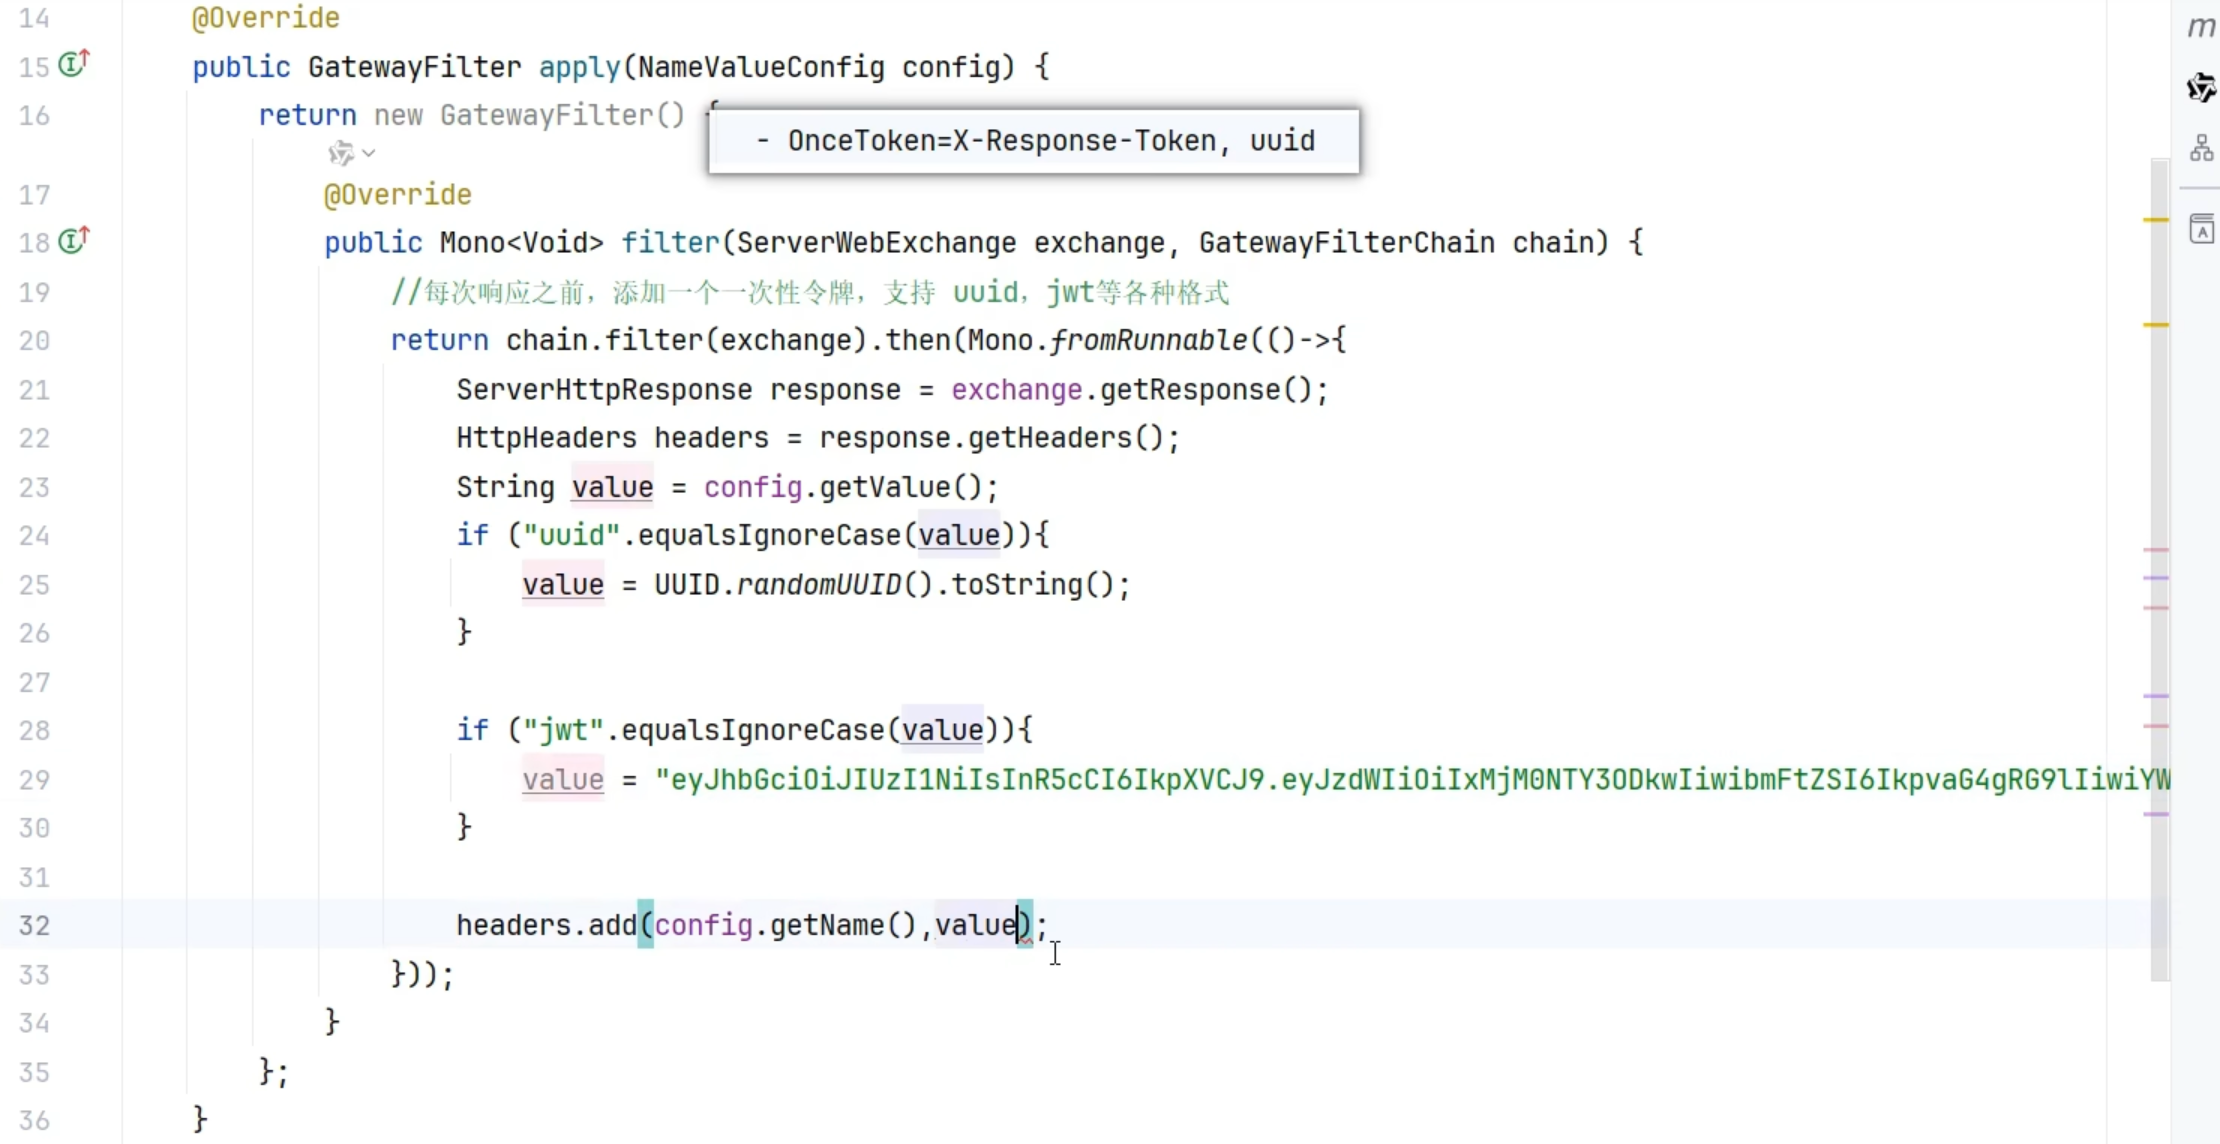Click the topmost yellow warning stripe mark
Viewport: 2220px width, 1144px height.
(2156, 219)
